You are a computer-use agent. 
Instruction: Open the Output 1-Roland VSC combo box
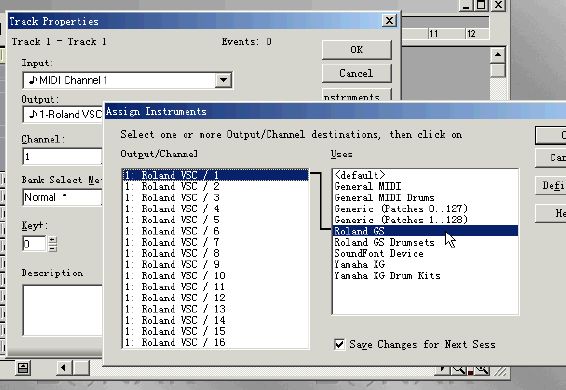point(63,114)
